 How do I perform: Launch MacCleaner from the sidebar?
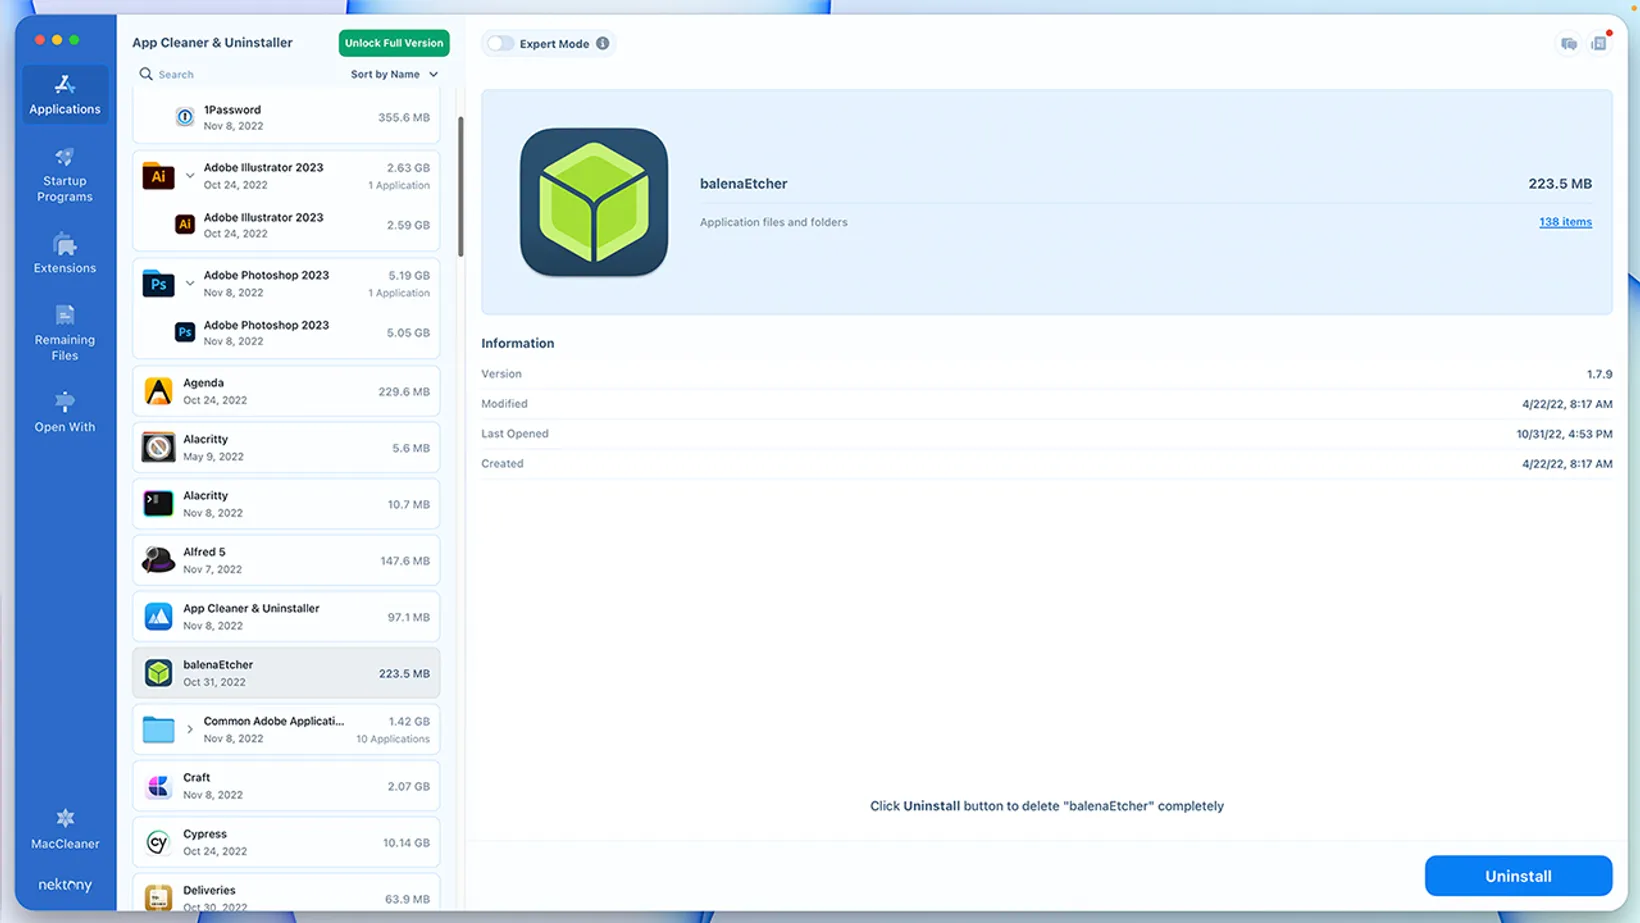[x=64, y=830]
